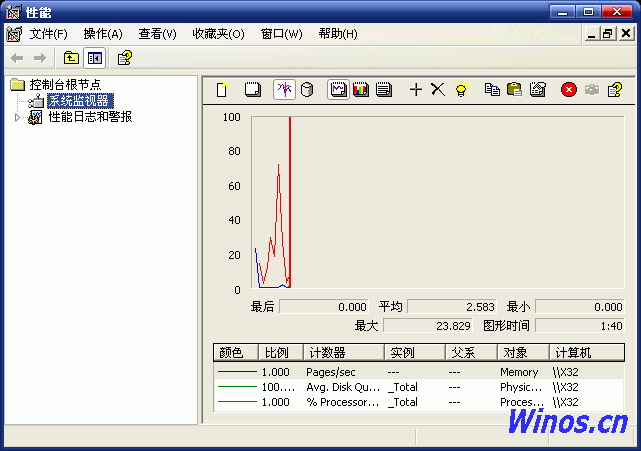This screenshot has height=451, width=641.
Task: Select 性能日志和警报 tree item
Action: tap(90, 117)
